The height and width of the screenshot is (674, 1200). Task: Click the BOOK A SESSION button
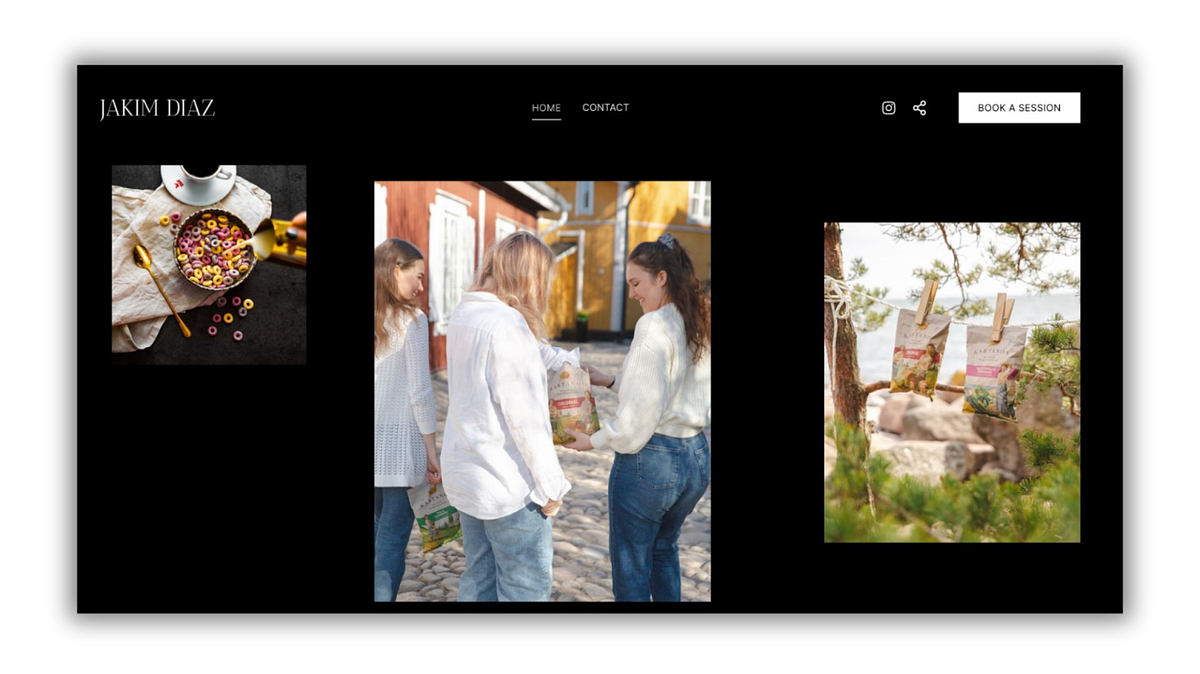(1019, 107)
